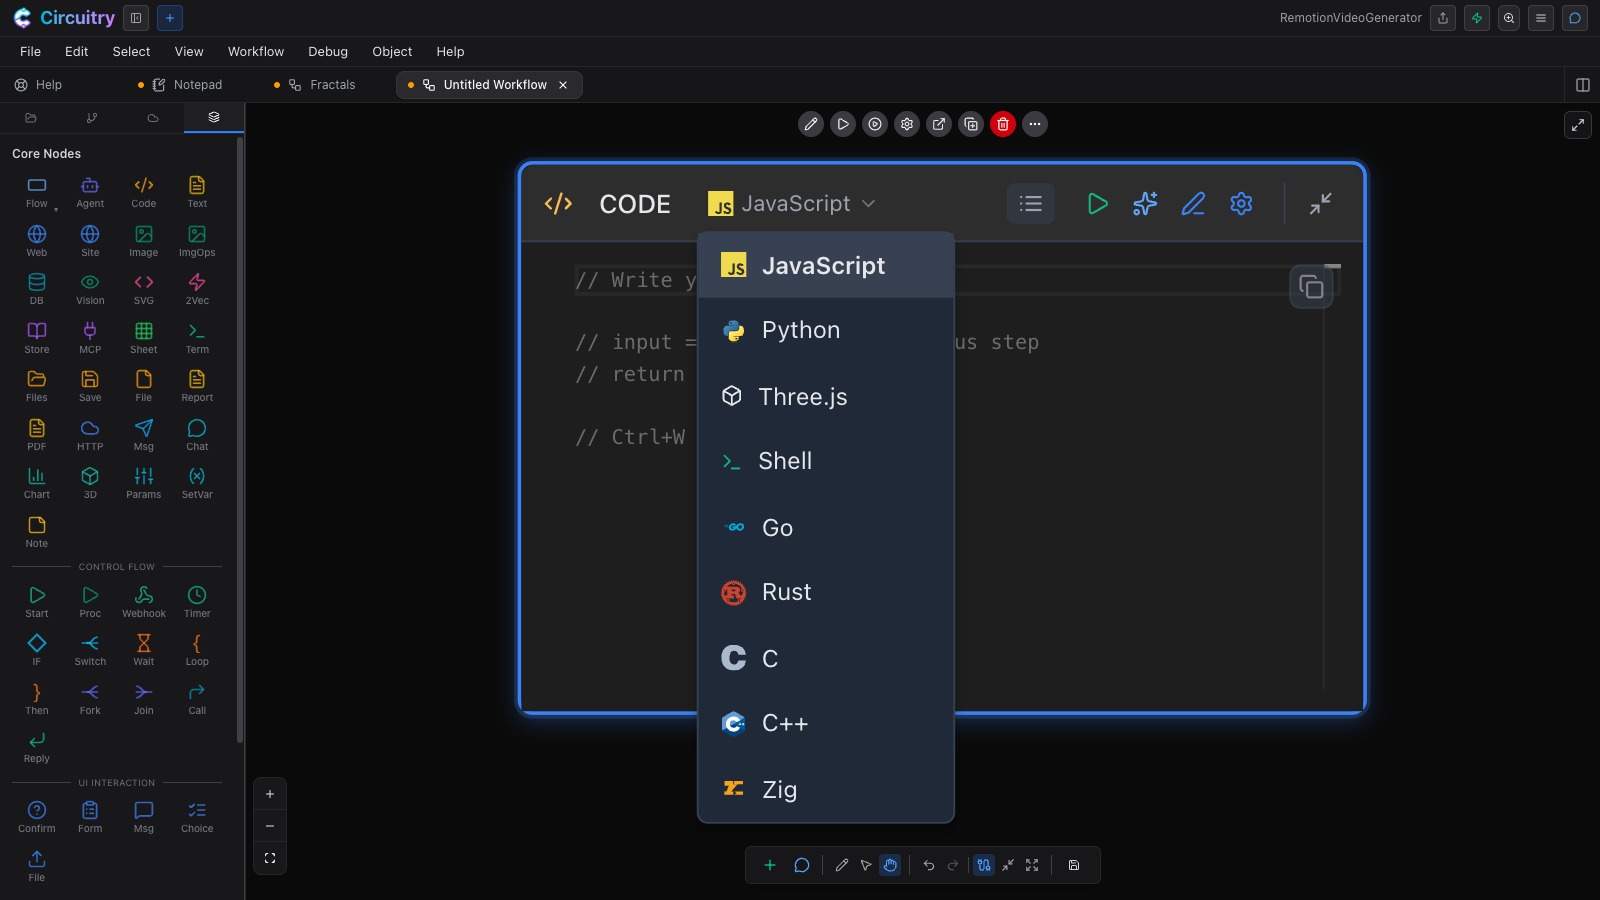This screenshot has height=900, width=1600.
Task: Open code node settings gear
Action: click(x=1241, y=204)
